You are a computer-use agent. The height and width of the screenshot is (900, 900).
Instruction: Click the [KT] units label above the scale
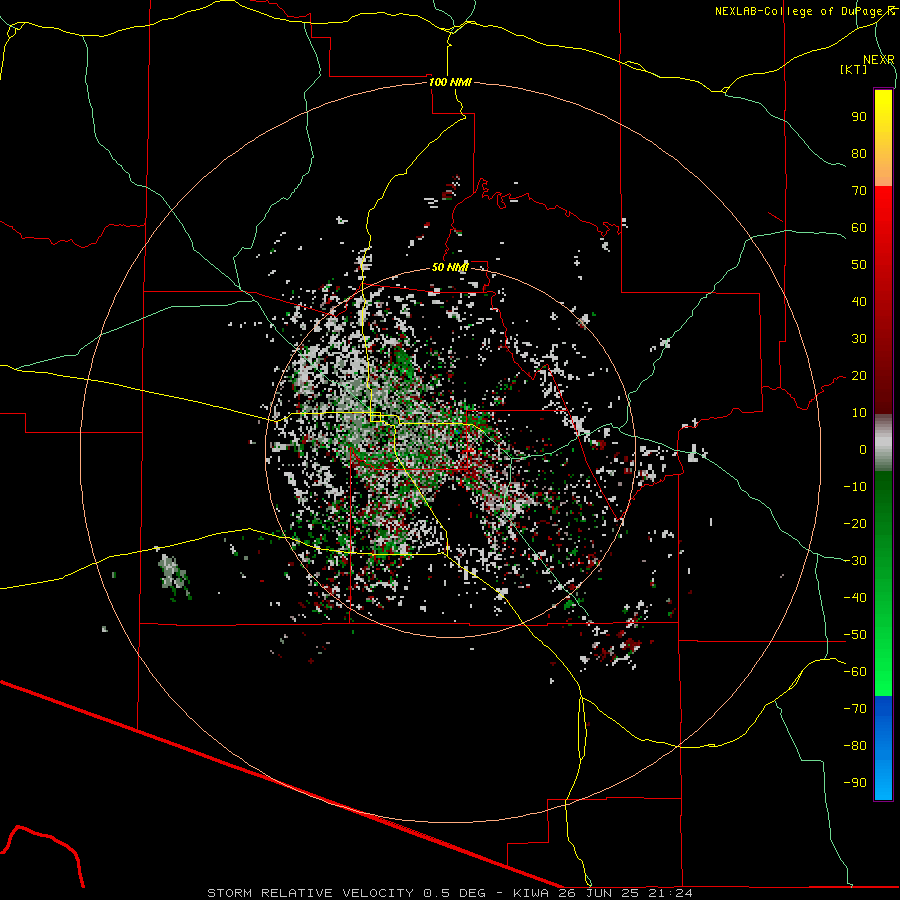[x=854, y=69]
